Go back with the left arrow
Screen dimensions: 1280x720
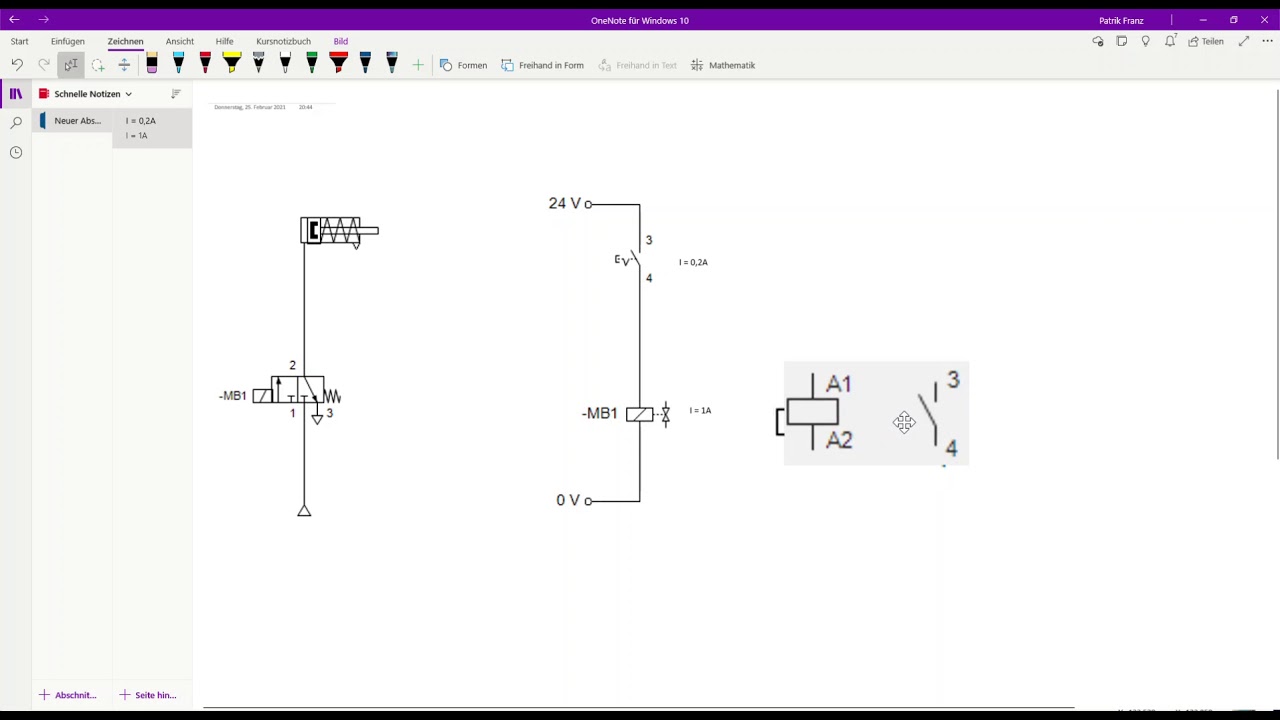click(14, 19)
